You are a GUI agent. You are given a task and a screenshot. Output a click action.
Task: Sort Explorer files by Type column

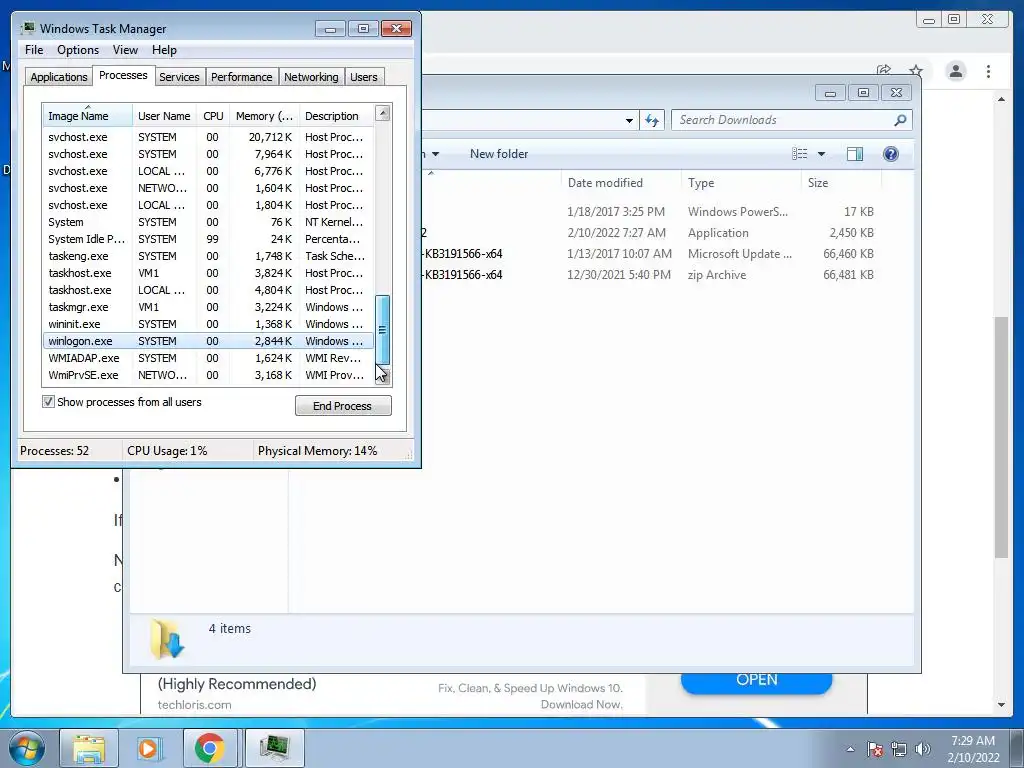point(741,183)
